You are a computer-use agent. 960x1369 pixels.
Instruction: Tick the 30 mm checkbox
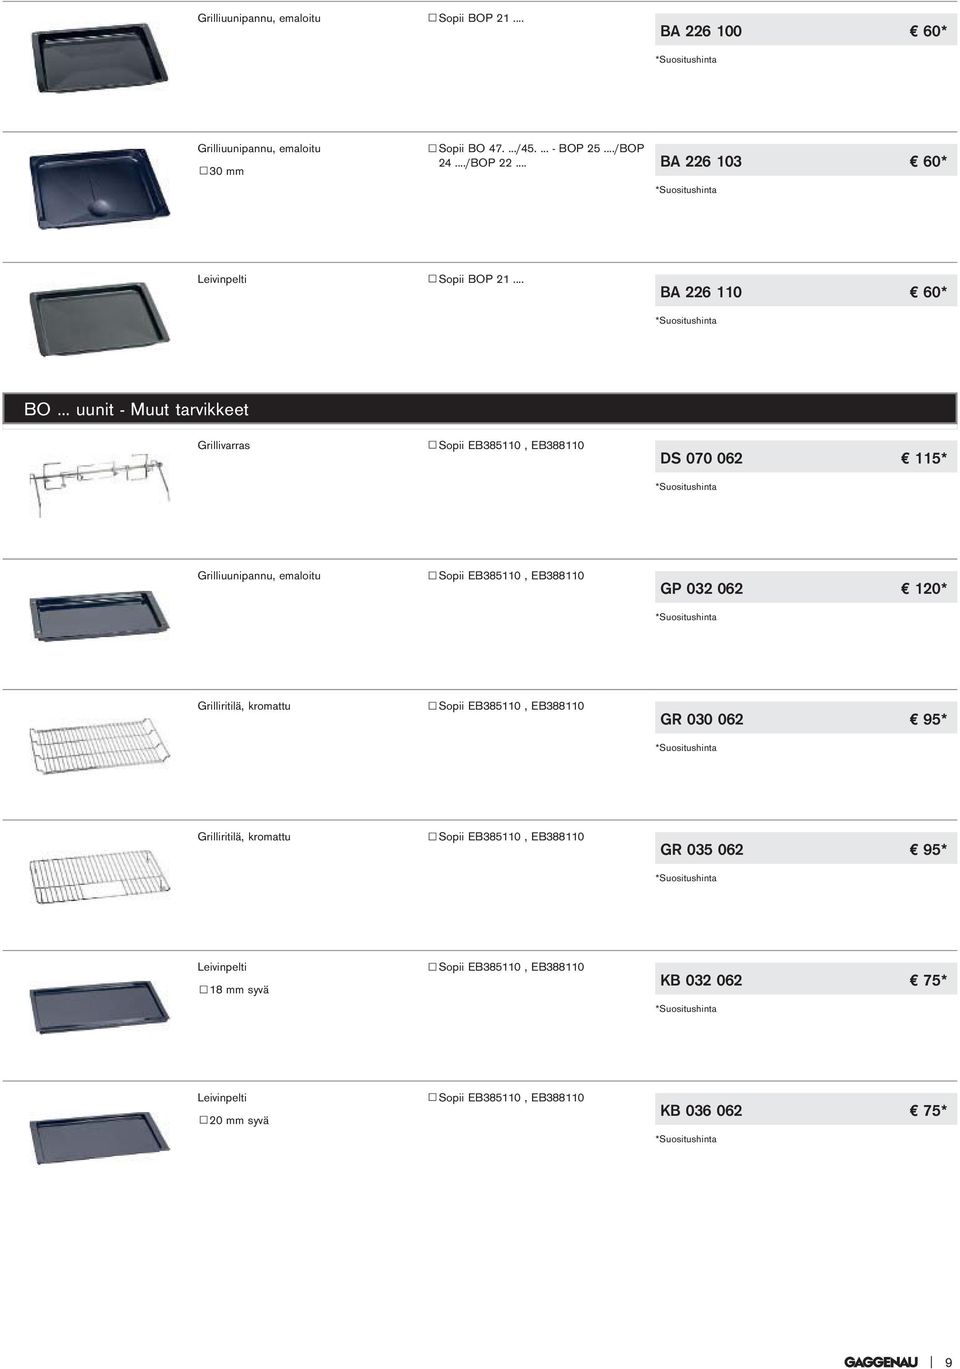[x=203, y=171]
